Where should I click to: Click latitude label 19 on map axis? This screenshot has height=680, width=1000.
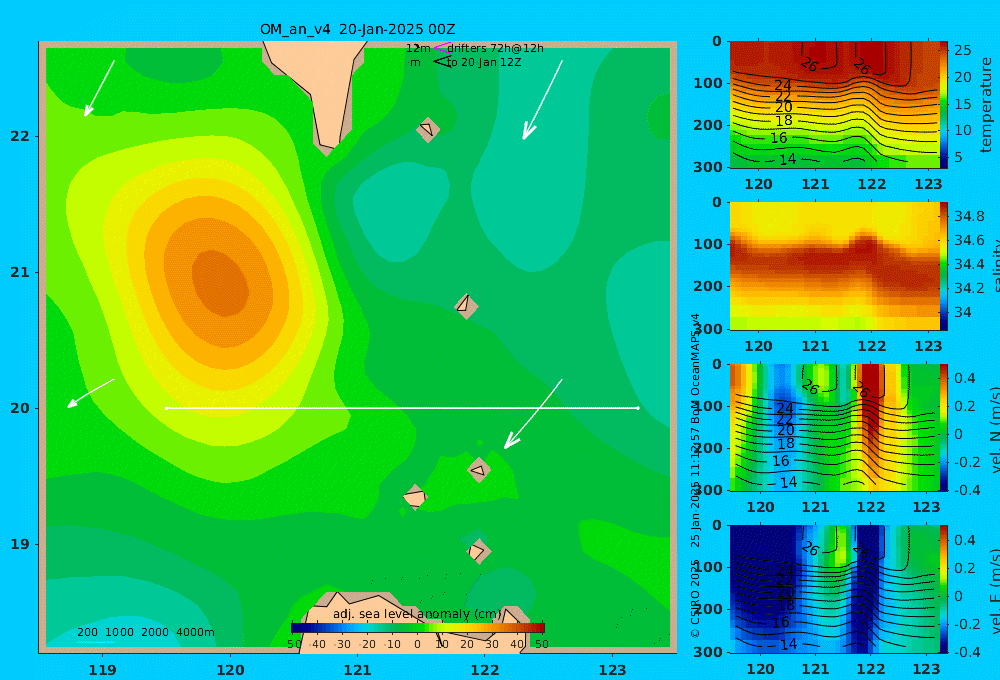[20, 544]
